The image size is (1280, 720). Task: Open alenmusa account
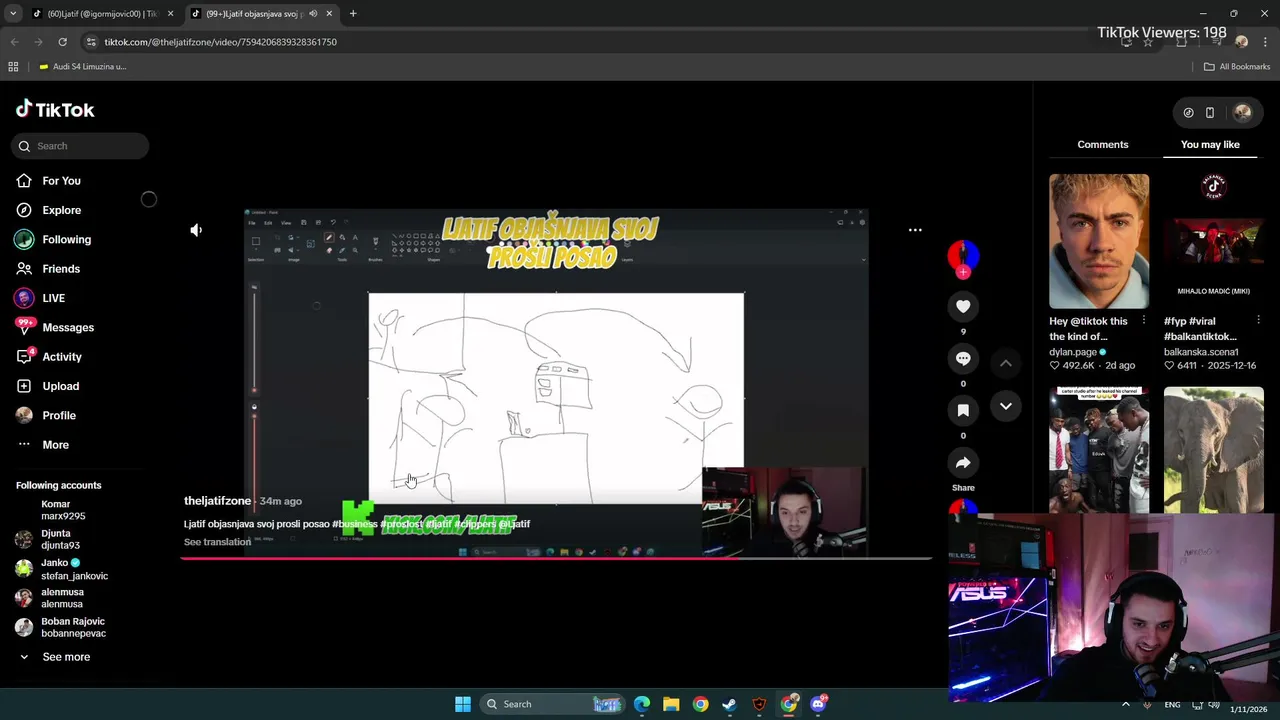[x=60, y=598]
